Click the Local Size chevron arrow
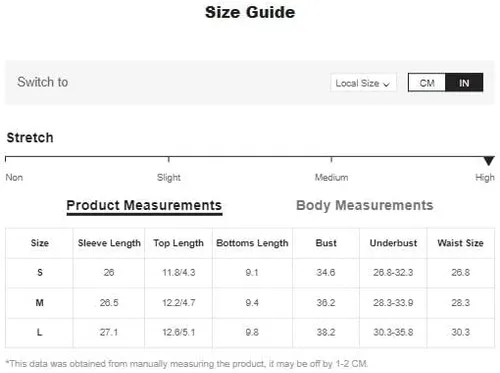This screenshot has height=373, width=500. click(x=386, y=84)
